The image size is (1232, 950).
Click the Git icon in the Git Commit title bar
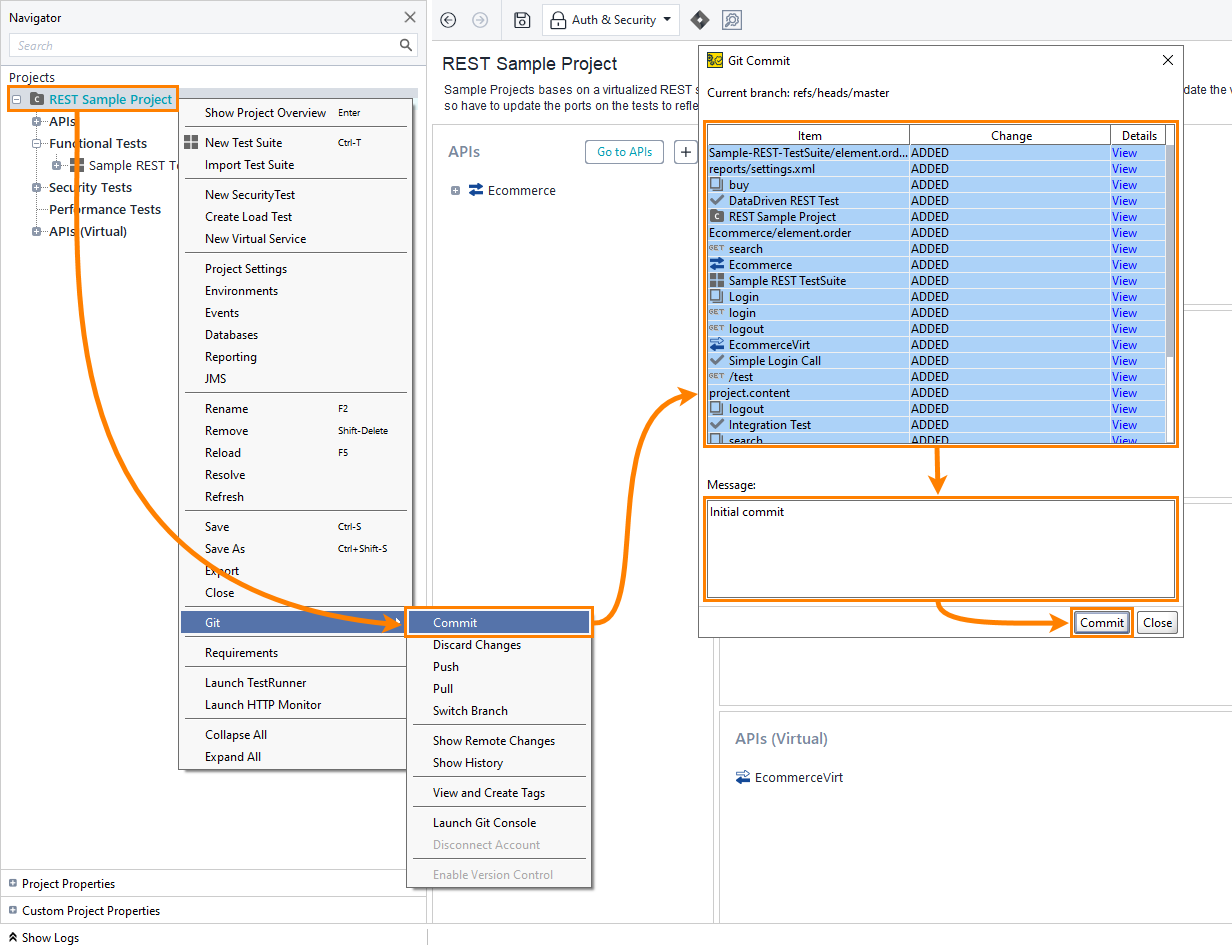714,60
